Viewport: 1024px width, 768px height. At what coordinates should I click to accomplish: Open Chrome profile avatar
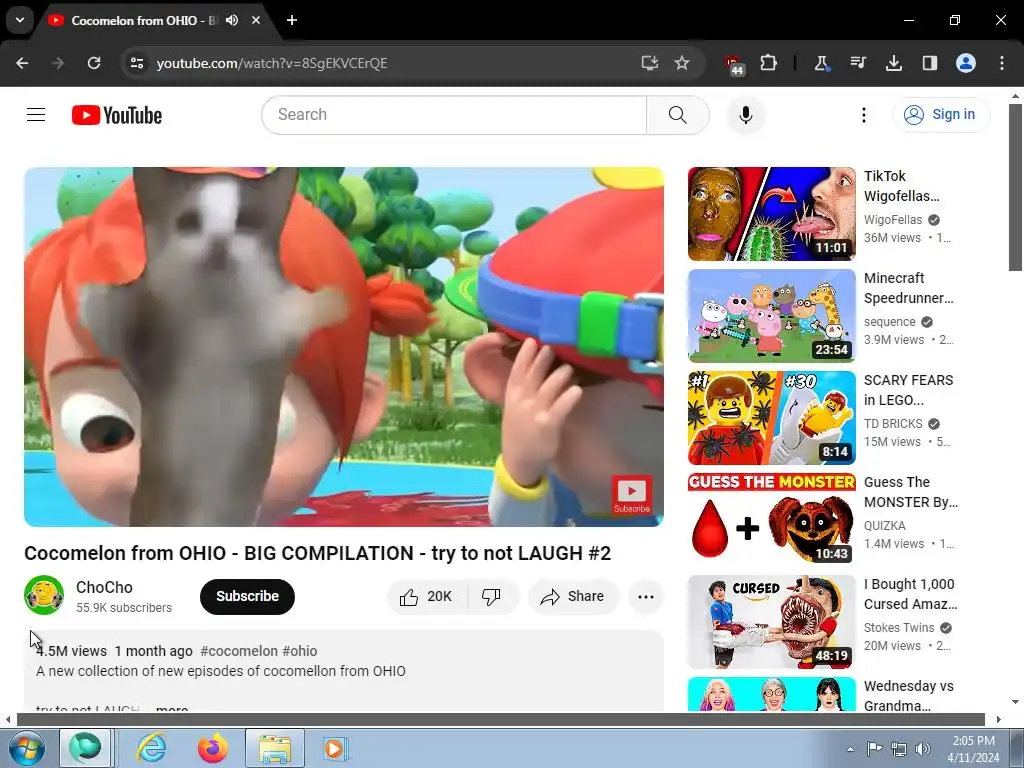pyautogui.click(x=965, y=63)
